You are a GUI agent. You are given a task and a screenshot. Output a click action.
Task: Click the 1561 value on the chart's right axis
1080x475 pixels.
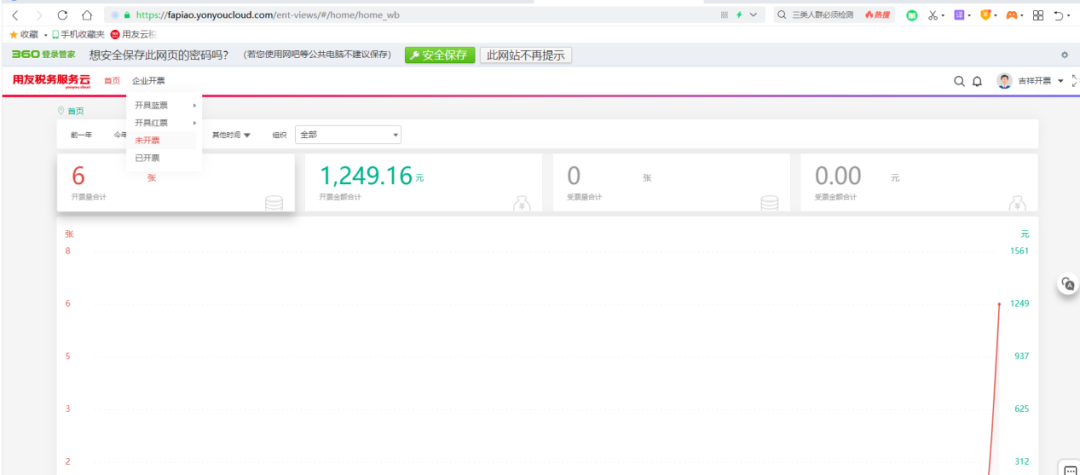tap(1021, 251)
